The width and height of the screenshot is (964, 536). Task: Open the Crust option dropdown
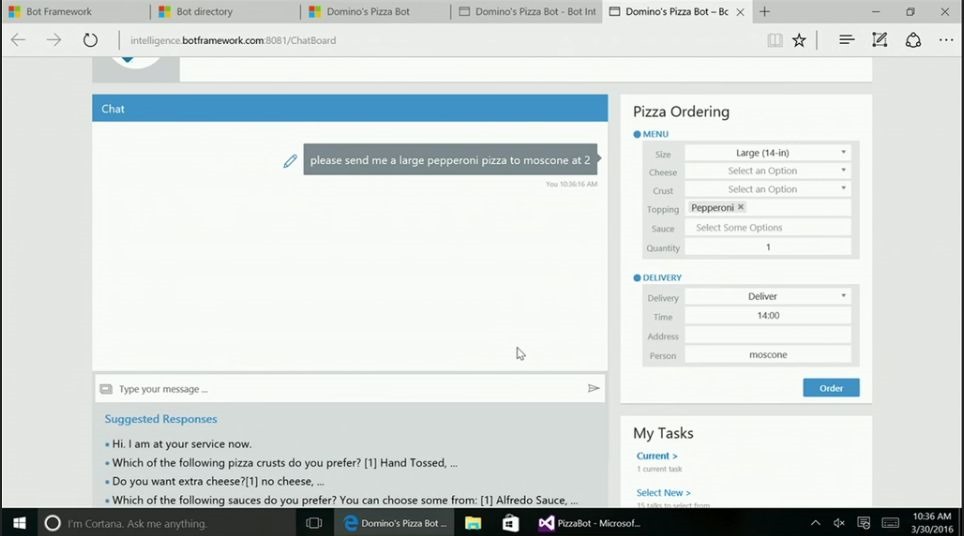click(768, 189)
